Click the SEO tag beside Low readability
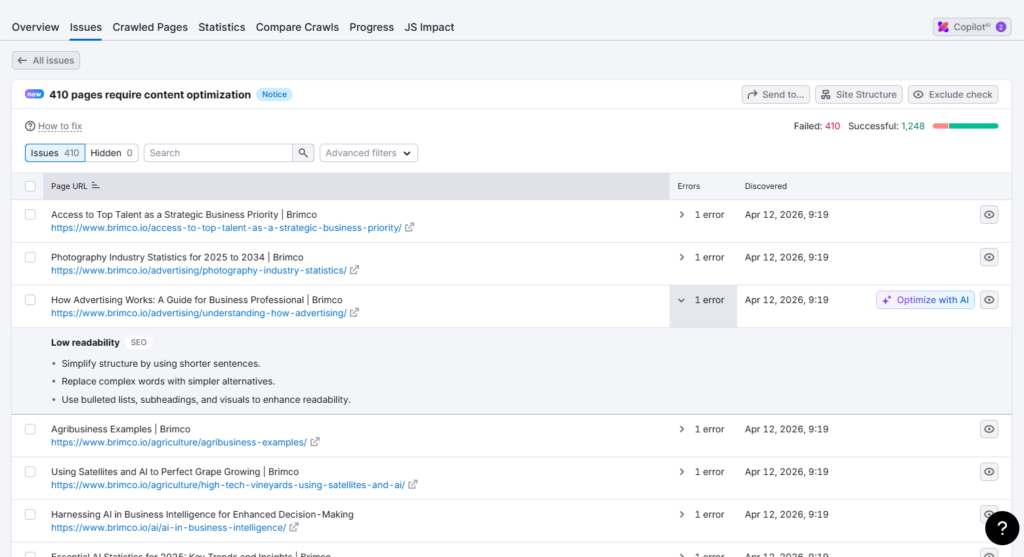This screenshot has width=1024, height=557. [138, 342]
